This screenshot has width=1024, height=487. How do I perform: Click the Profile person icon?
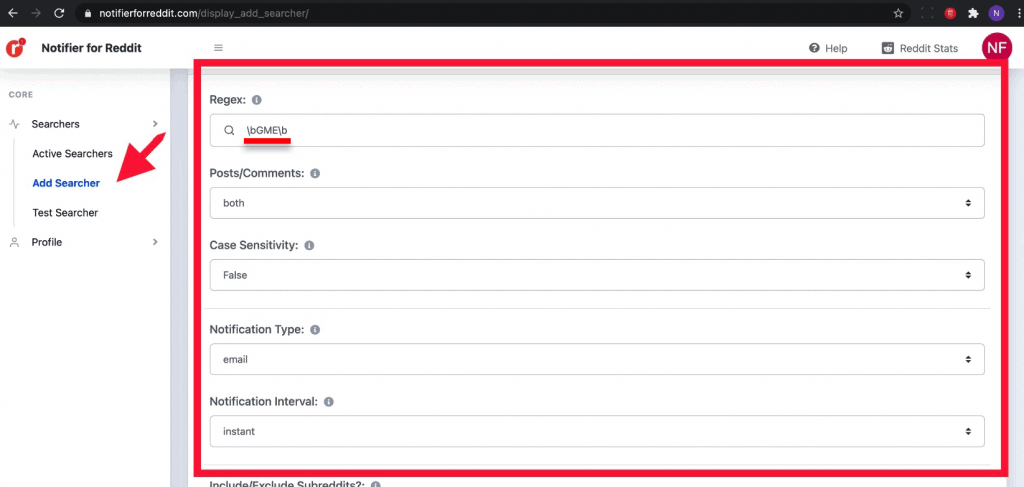(x=14, y=242)
